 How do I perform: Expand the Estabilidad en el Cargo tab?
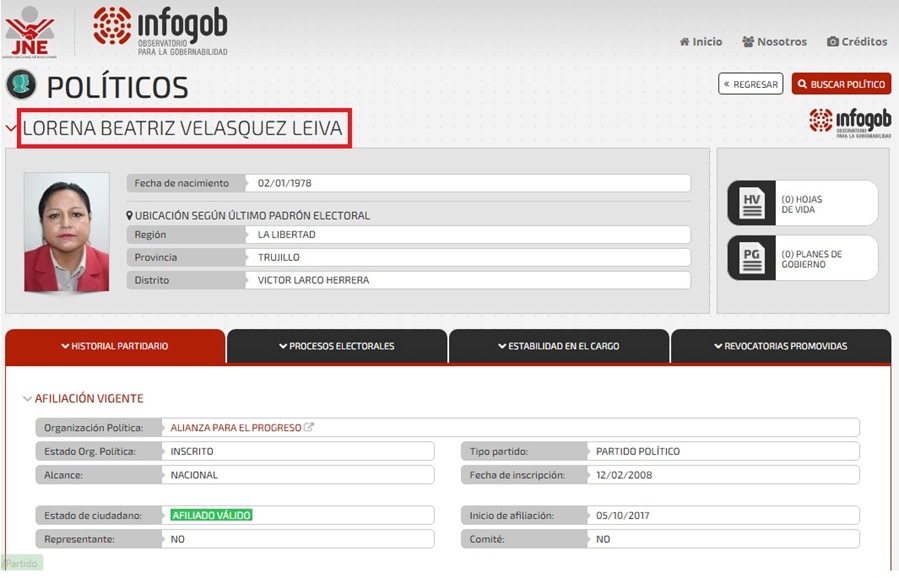tap(559, 346)
